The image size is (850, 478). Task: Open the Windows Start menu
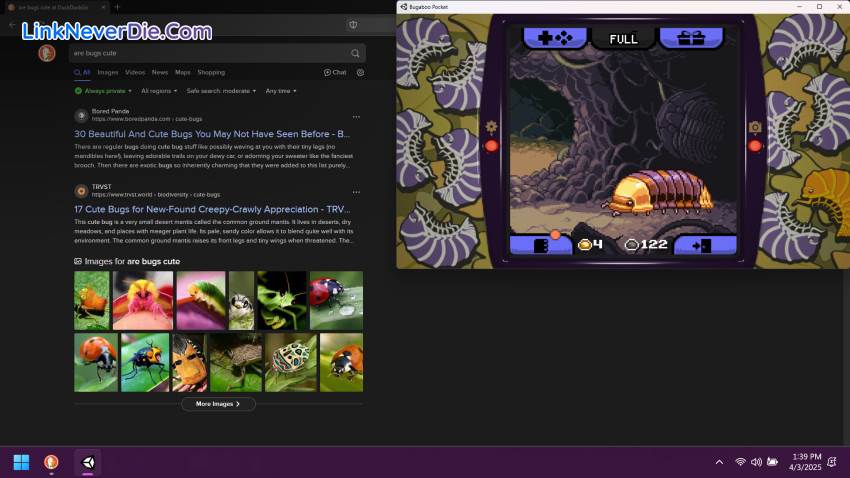(21, 462)
